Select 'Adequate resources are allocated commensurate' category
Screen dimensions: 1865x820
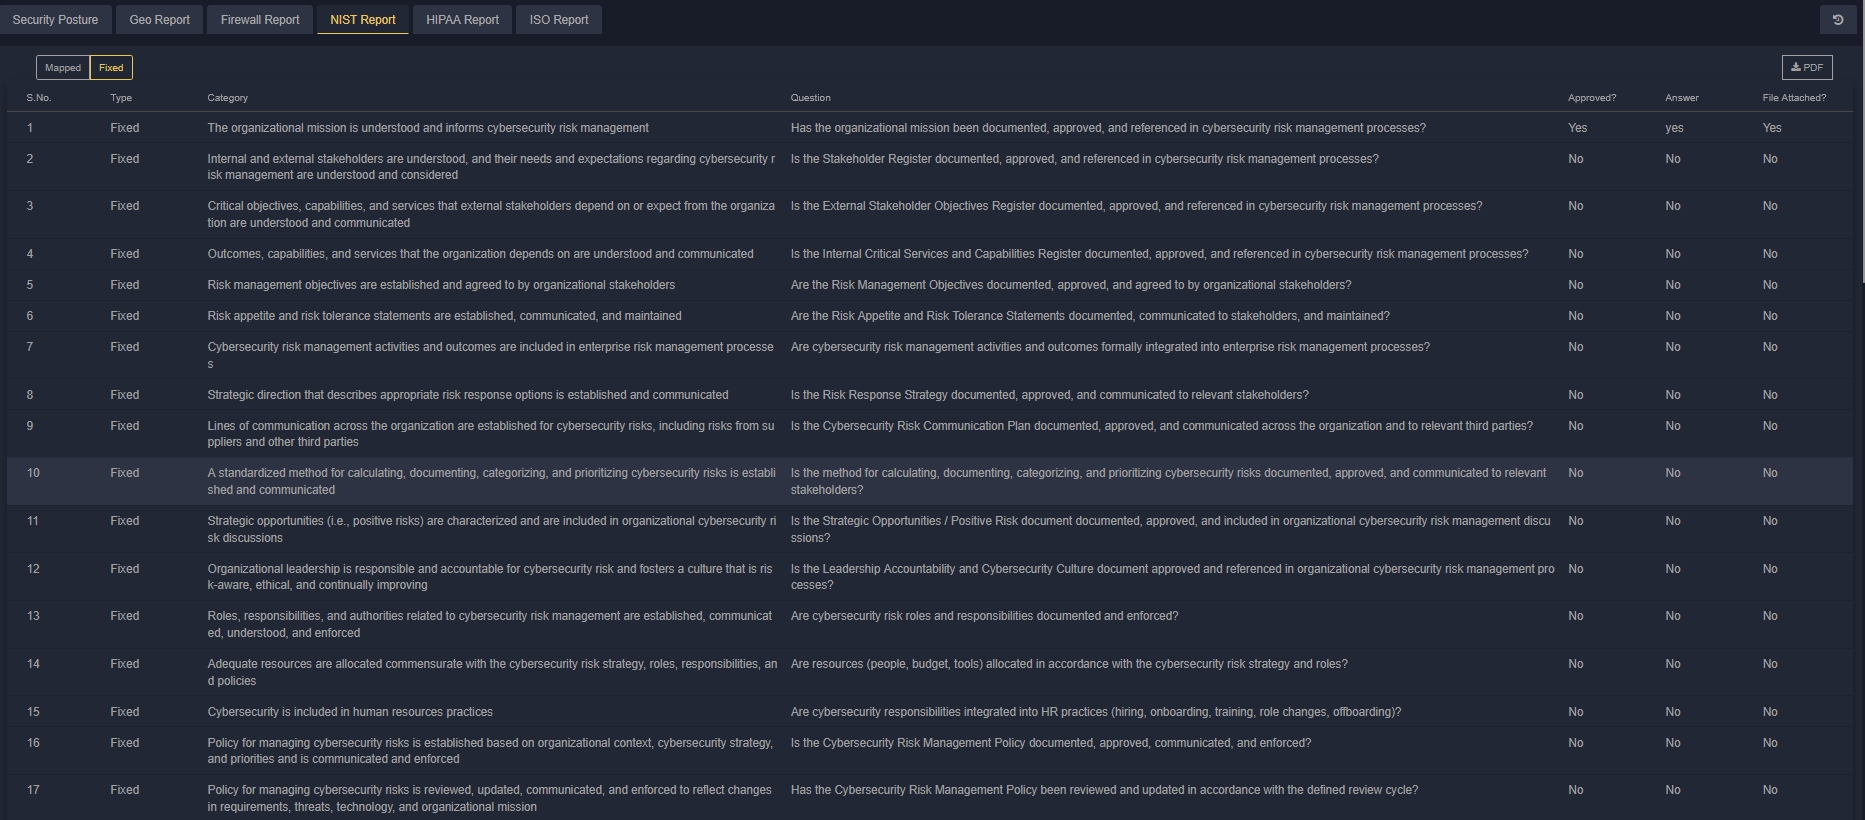click(492, 672)
